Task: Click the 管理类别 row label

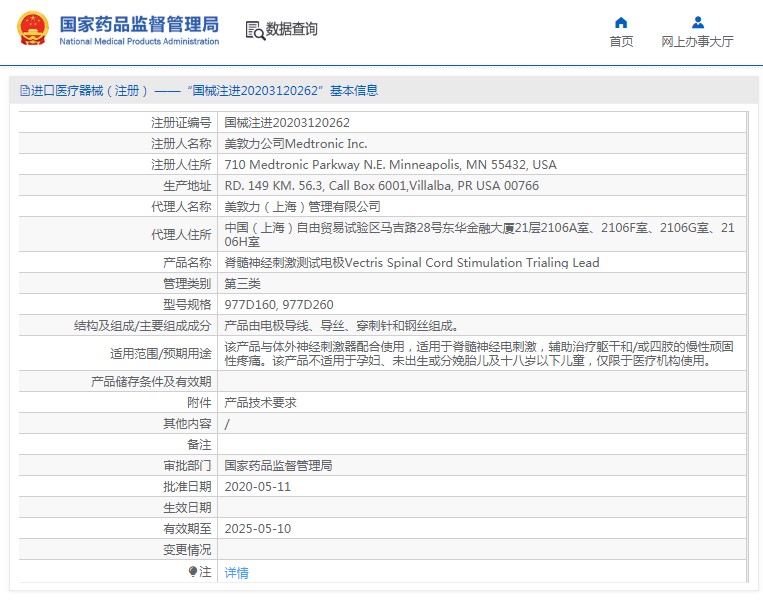Action: click(x=187, y=283)
